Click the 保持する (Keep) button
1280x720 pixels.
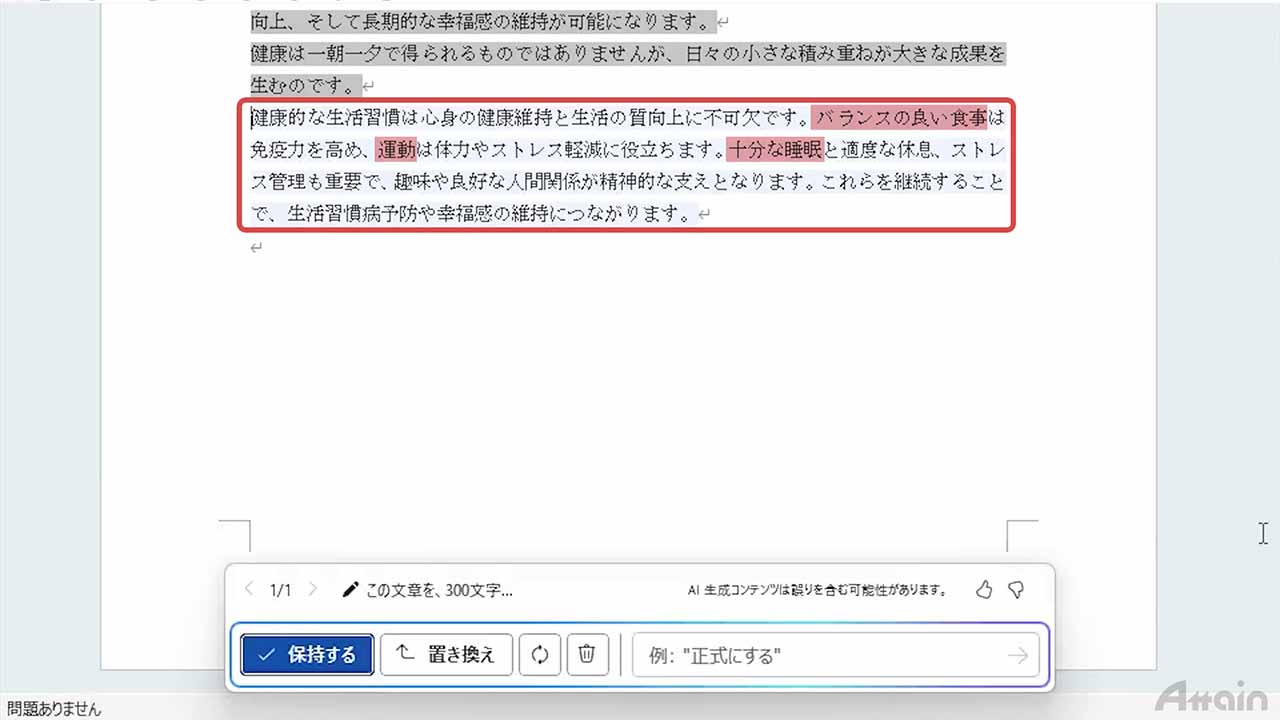307,655
